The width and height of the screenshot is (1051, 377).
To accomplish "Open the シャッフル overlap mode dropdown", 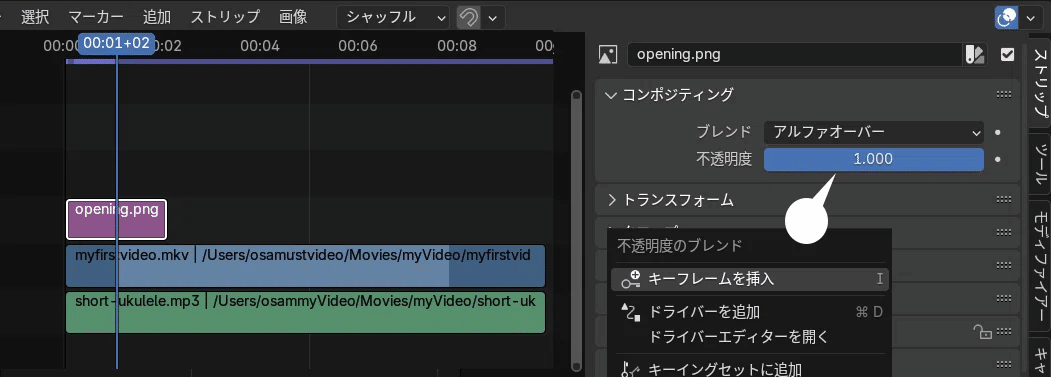I will tap(393, 17).
